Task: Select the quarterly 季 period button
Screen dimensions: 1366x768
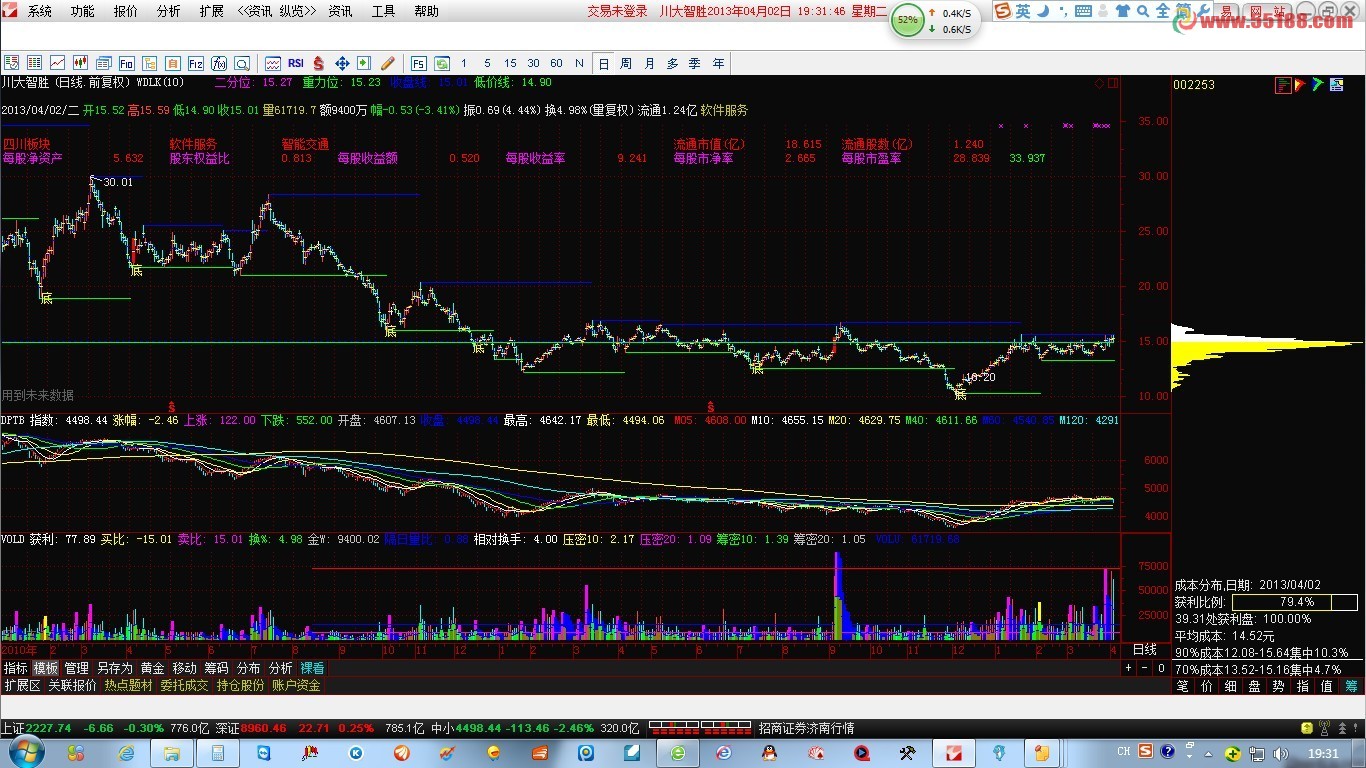Action: [x=695, y=63]
